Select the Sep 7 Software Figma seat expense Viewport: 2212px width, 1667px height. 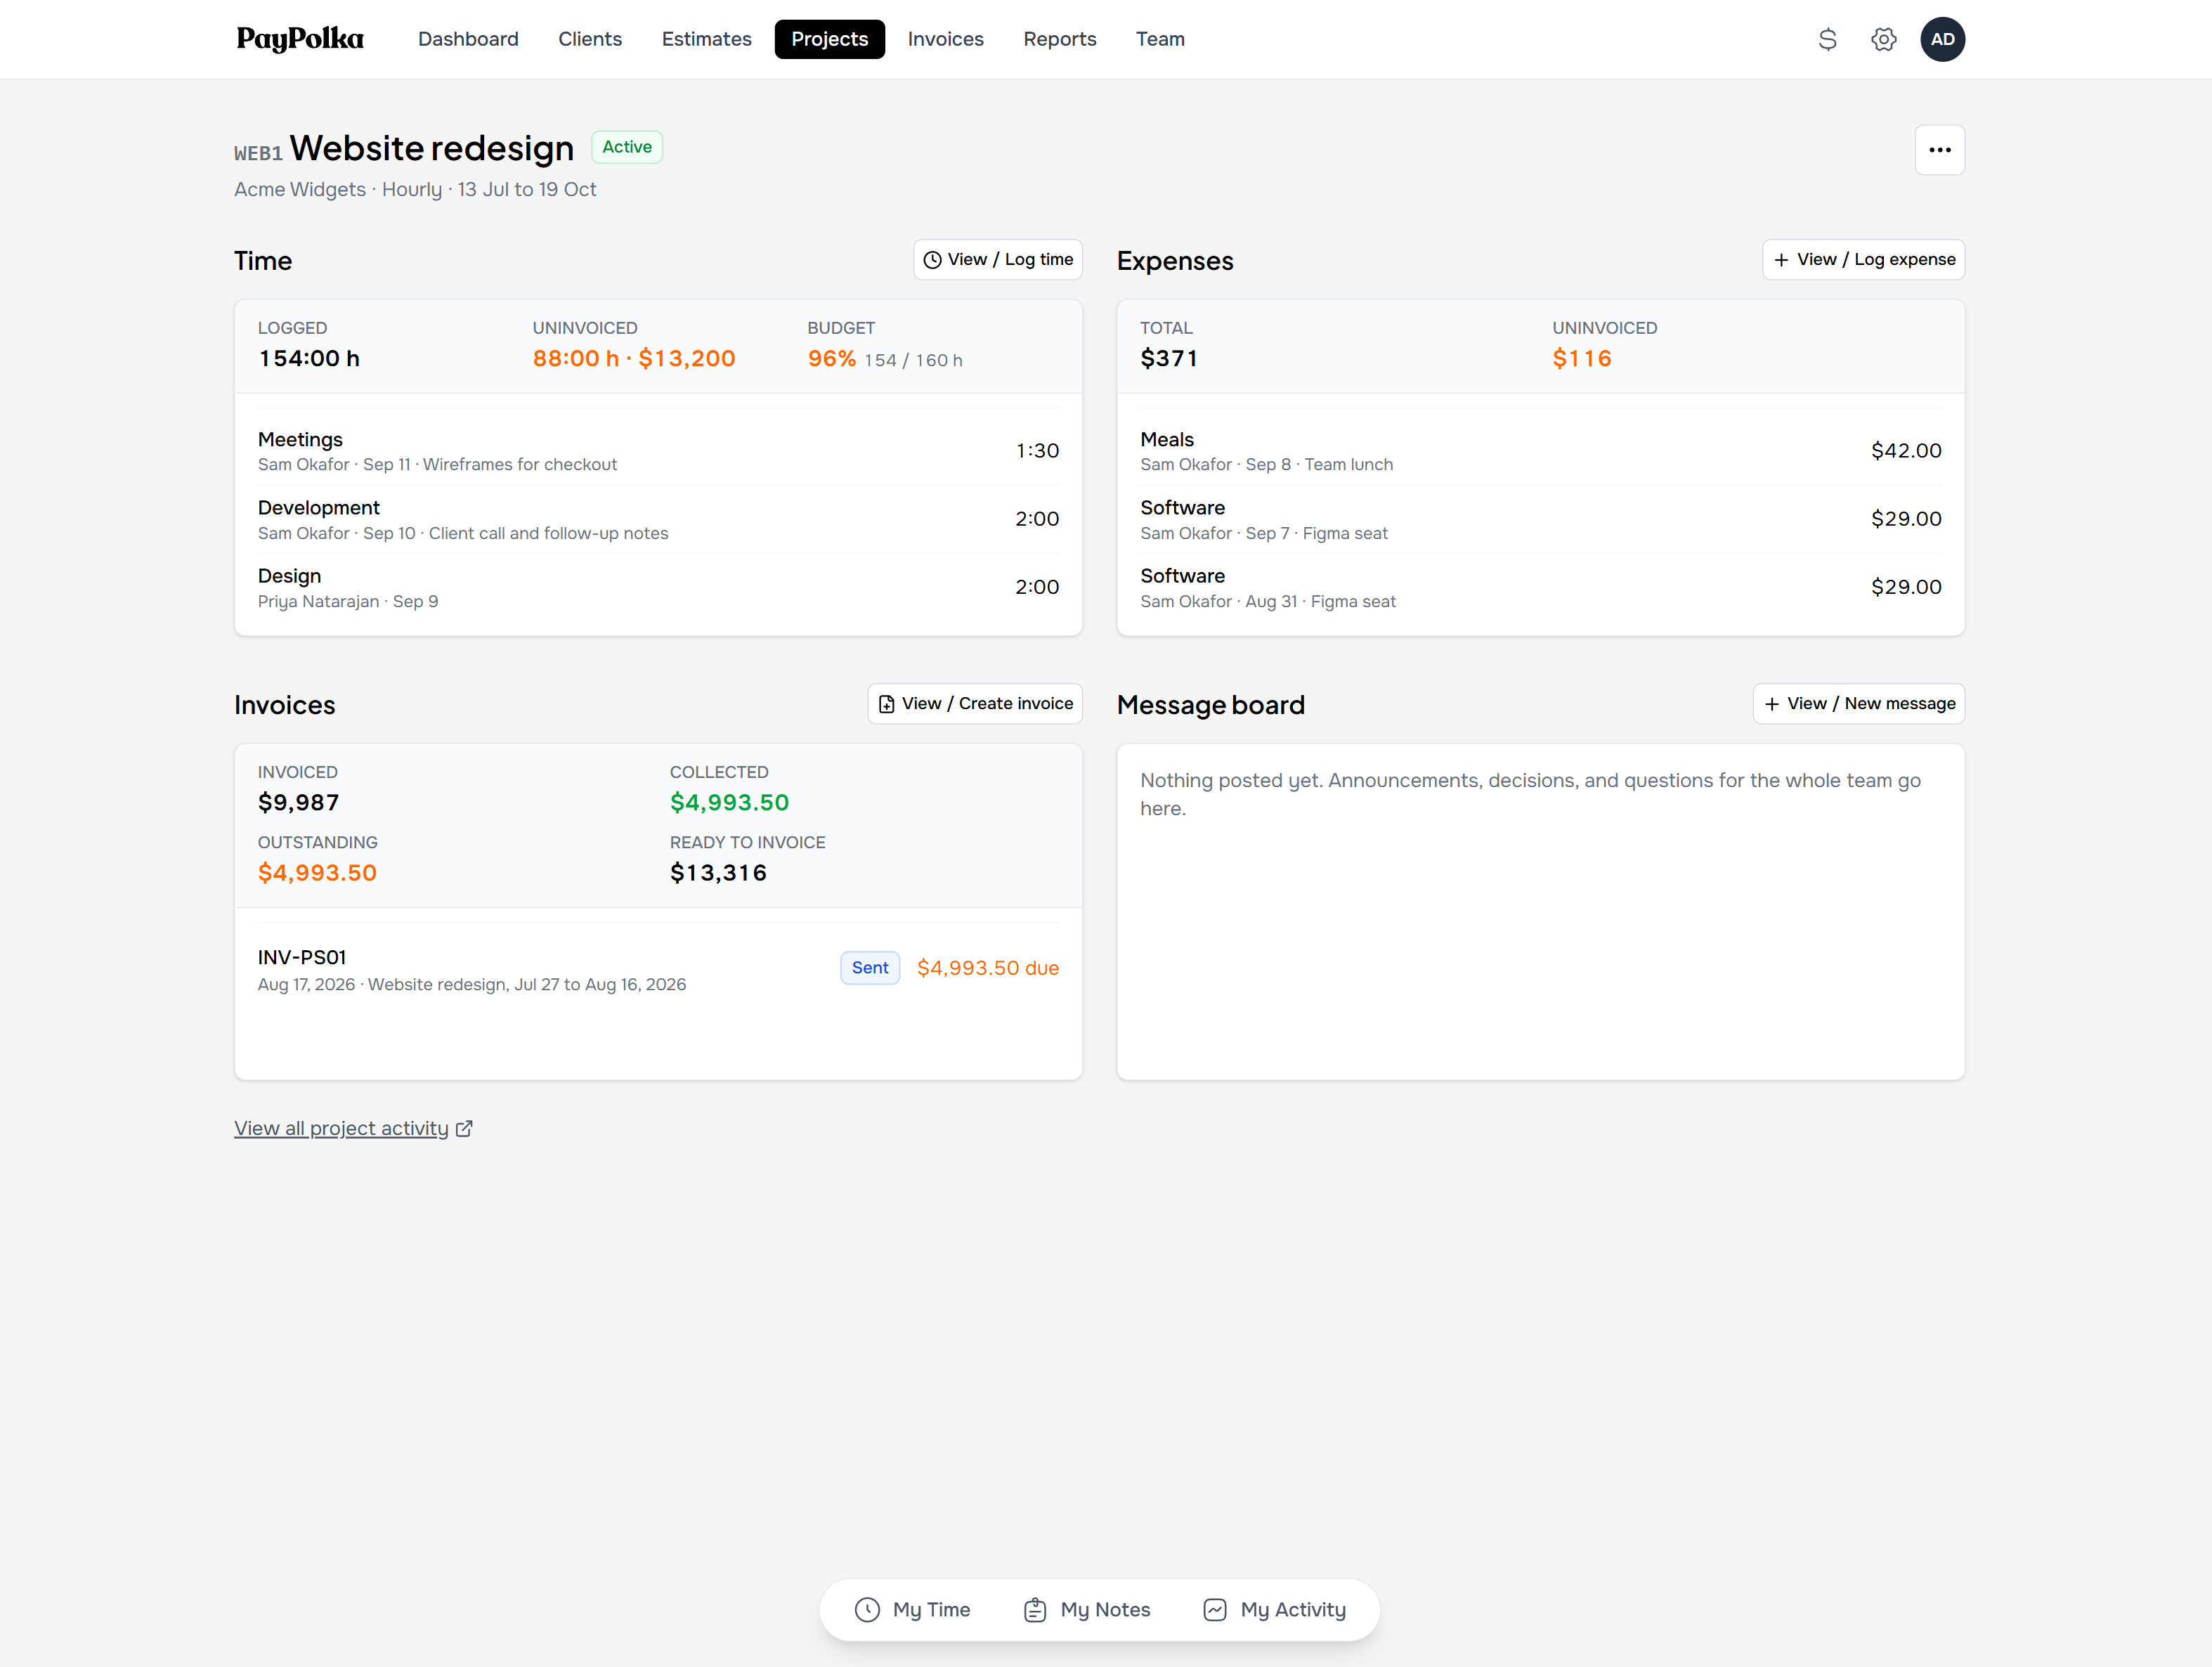(x=1540, y=520)
